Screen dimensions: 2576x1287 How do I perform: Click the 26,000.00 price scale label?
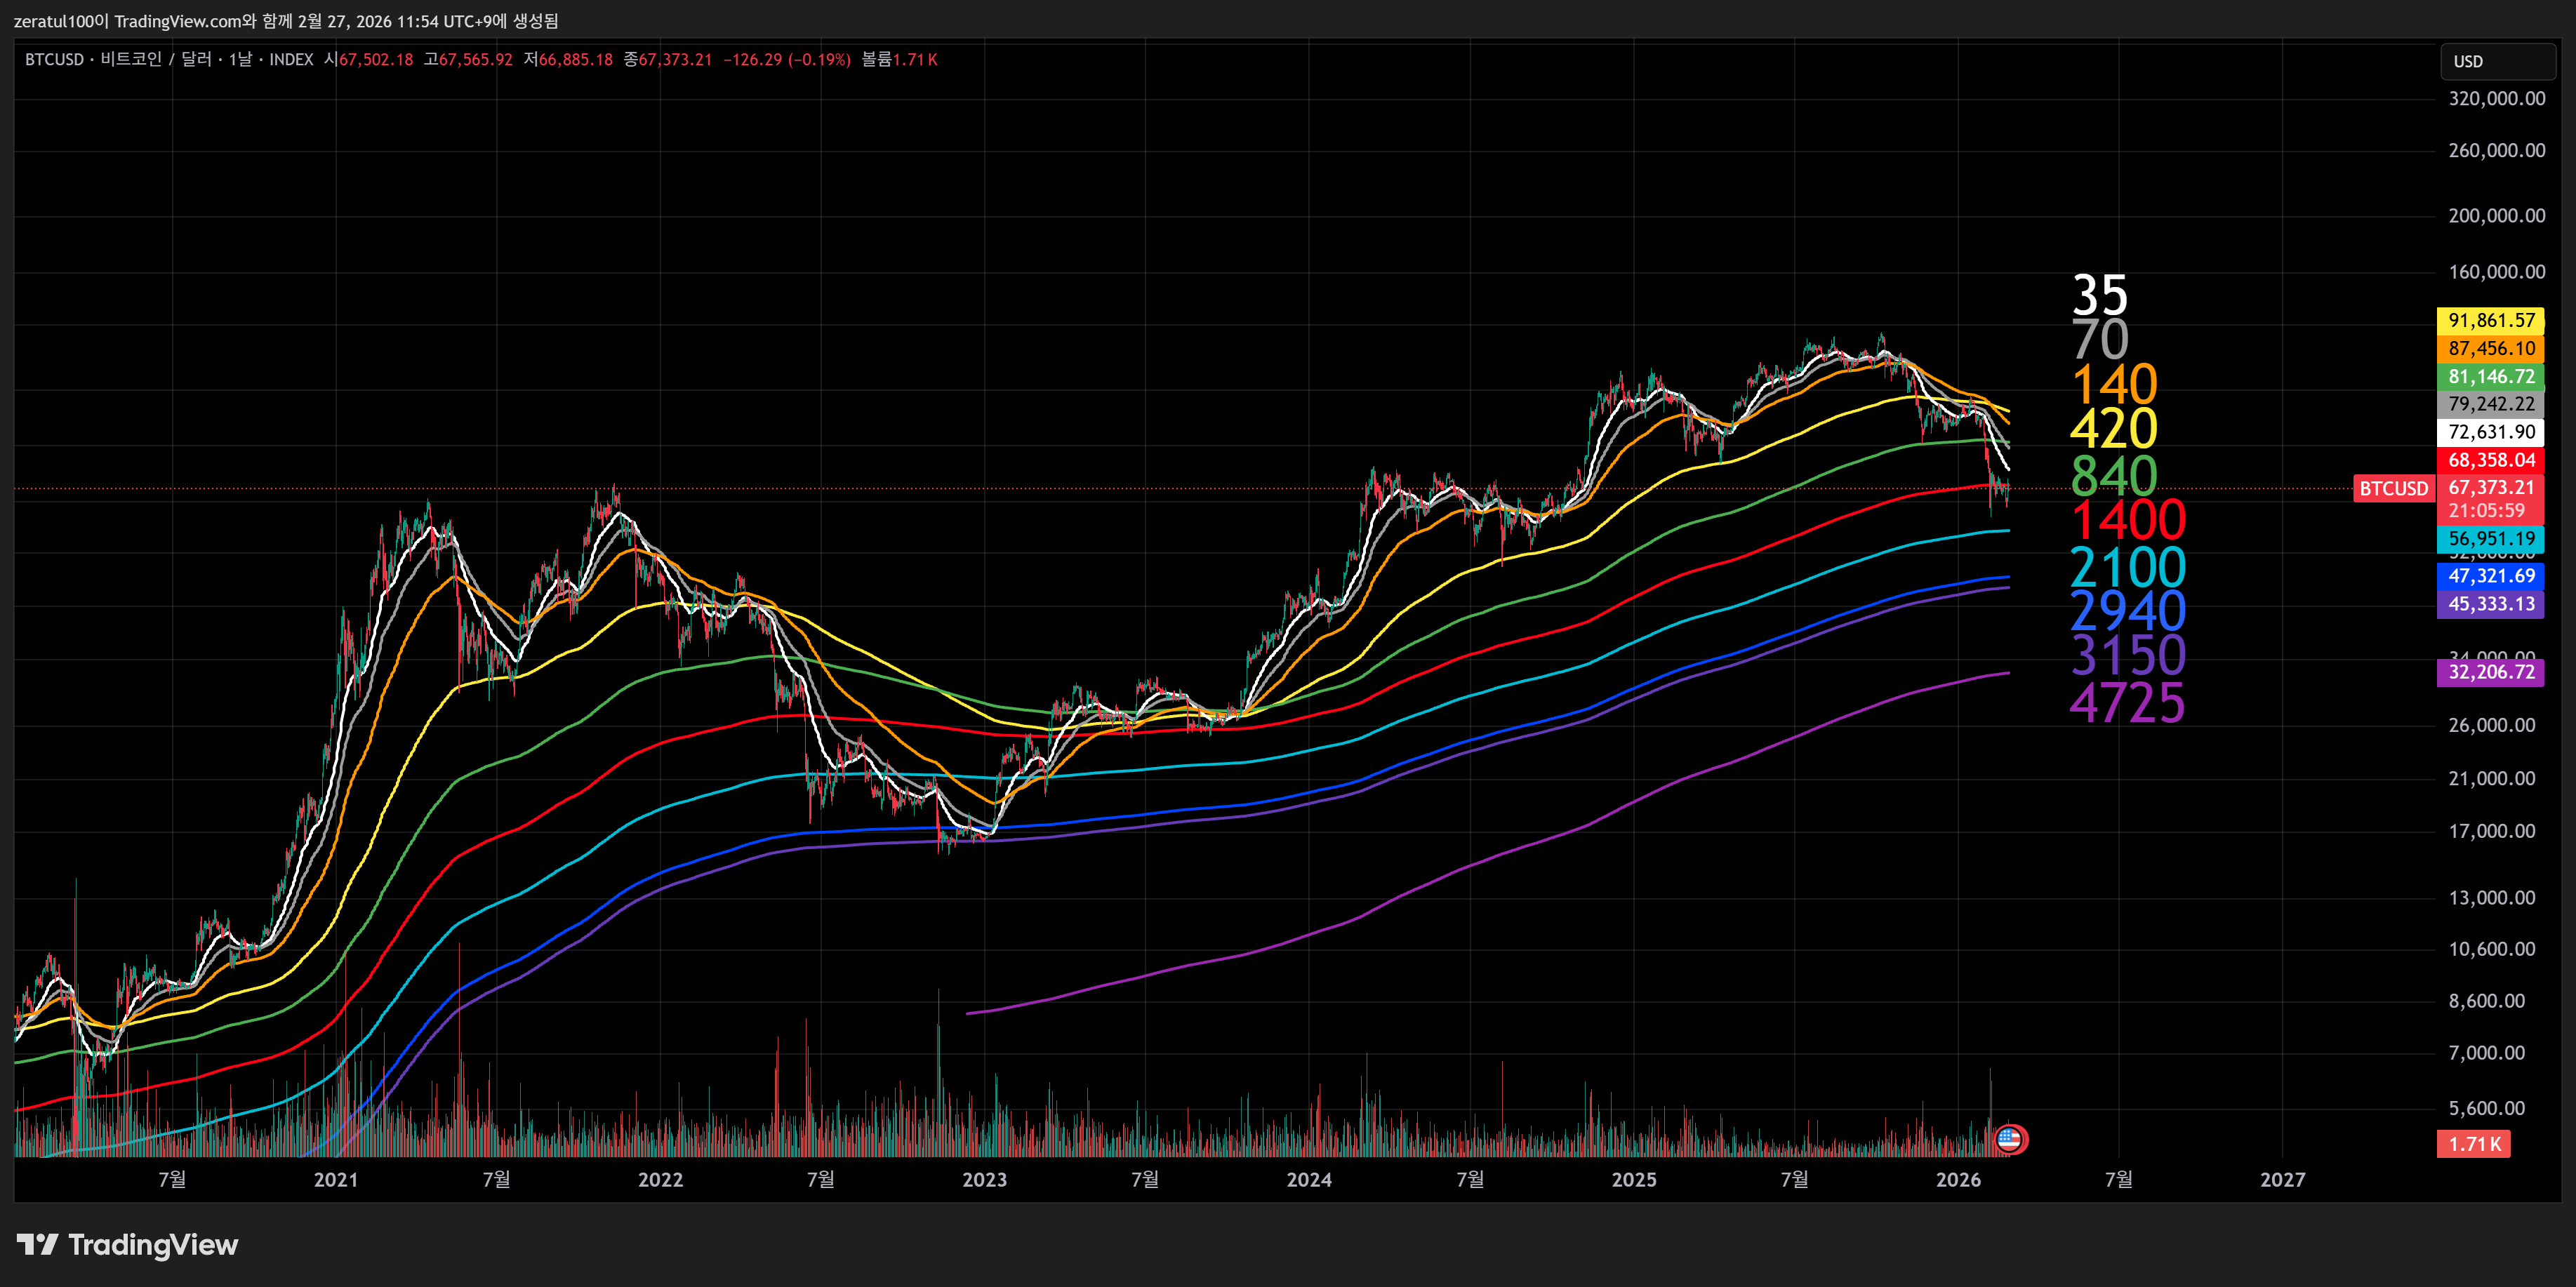coord(2492,725)
